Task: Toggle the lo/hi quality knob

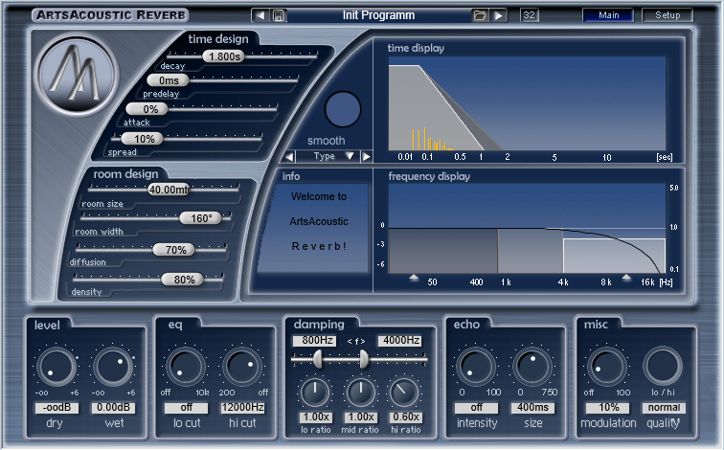Action: [x=662, y=368]
